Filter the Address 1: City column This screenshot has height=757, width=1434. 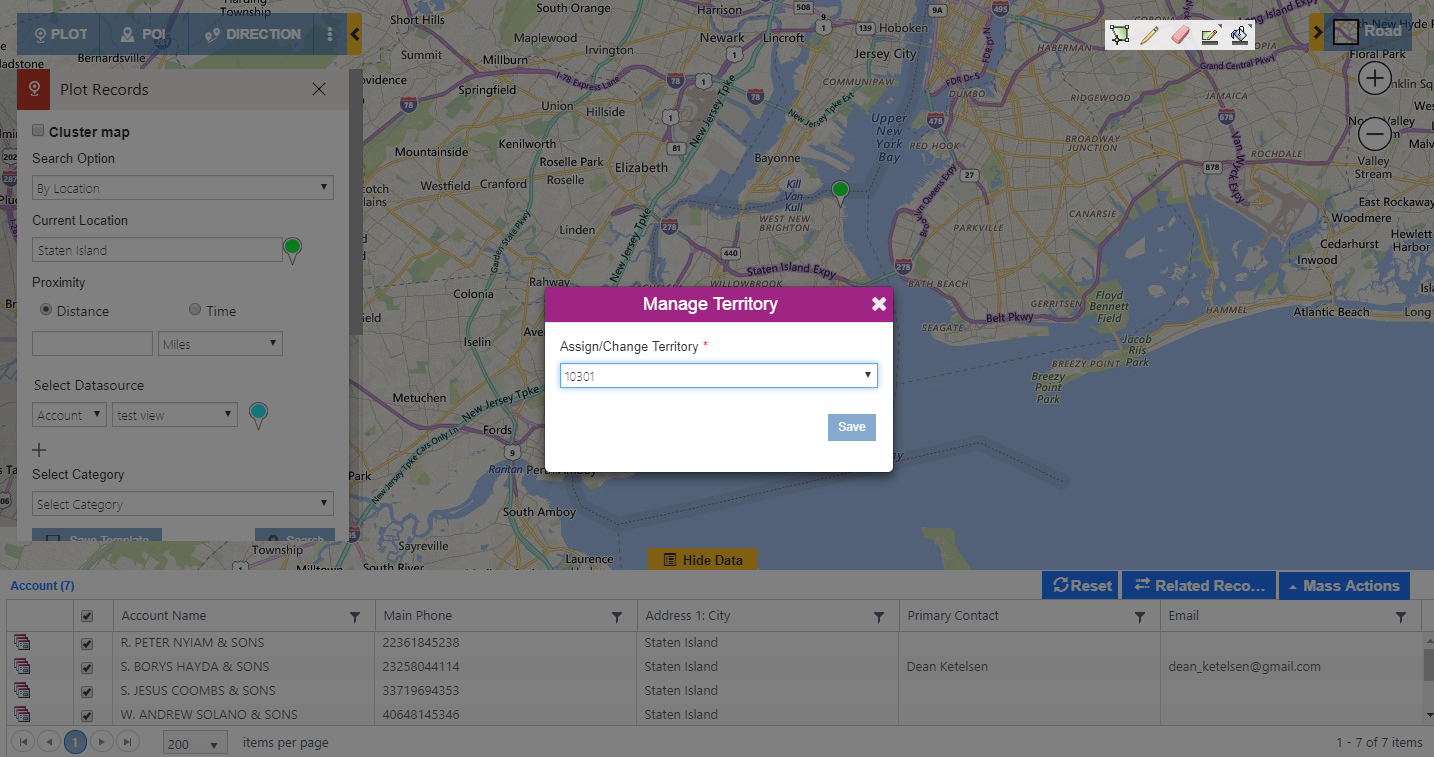click(x=879, y=617)
